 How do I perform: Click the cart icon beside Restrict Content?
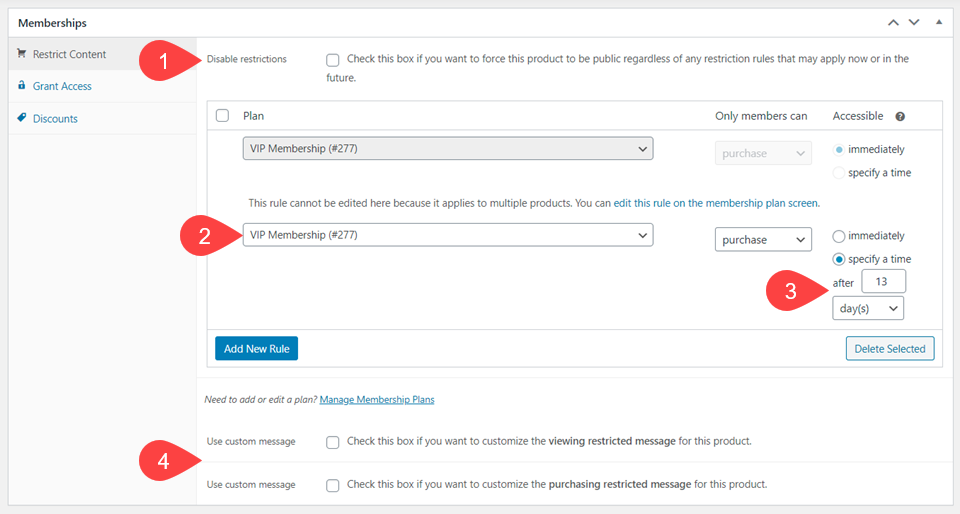coord(22,54)
